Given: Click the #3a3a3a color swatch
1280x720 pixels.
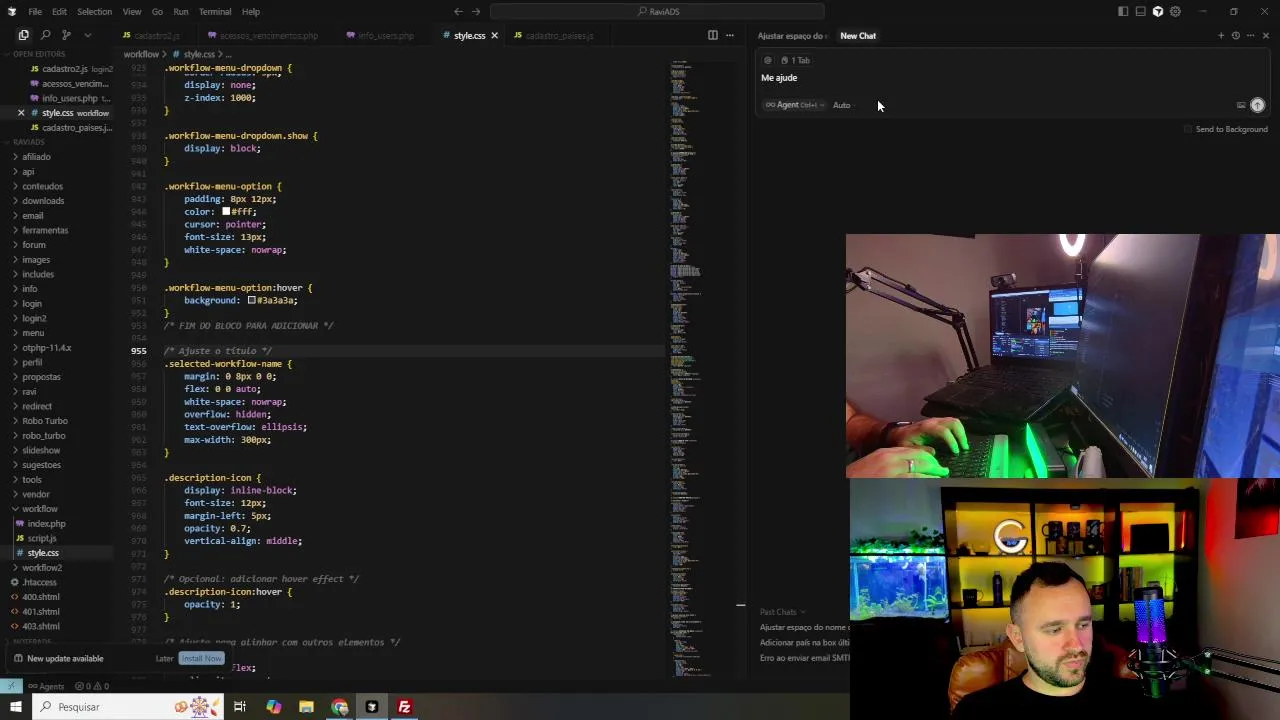Looking at the screenshot, I should click(x=252, y=300).
